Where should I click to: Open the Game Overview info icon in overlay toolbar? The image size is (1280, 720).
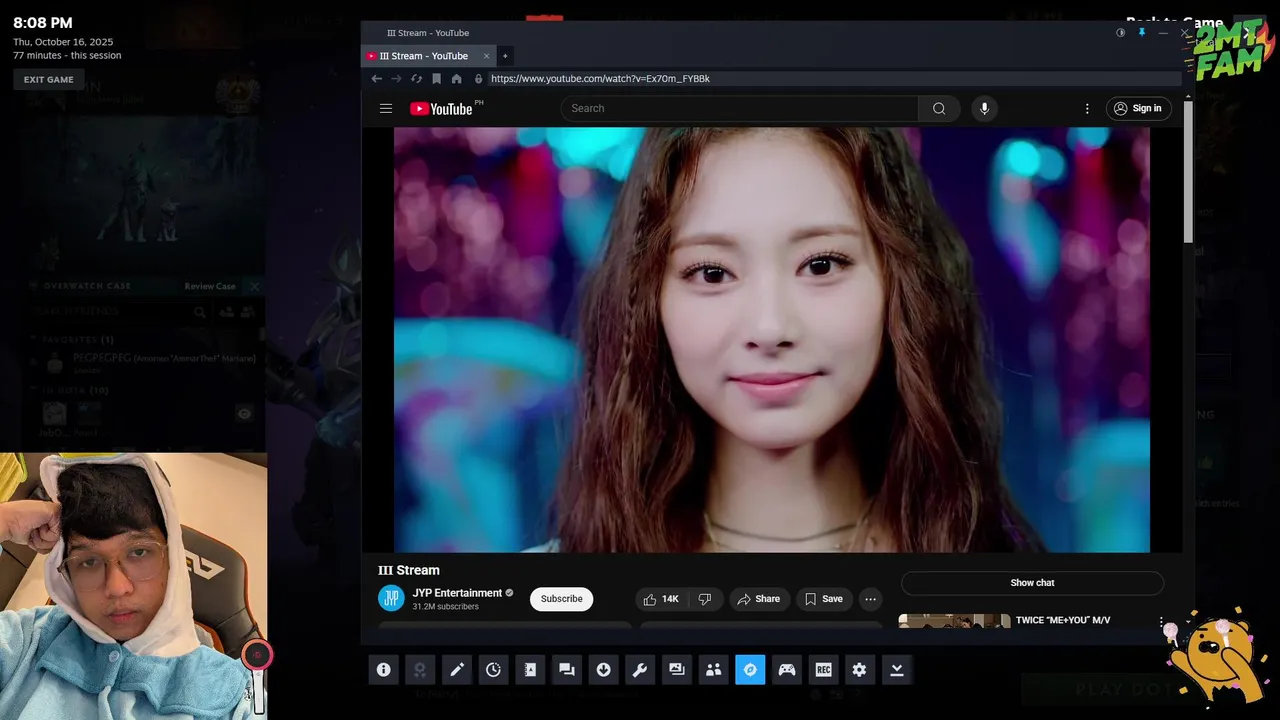click(x=383, y=670)
